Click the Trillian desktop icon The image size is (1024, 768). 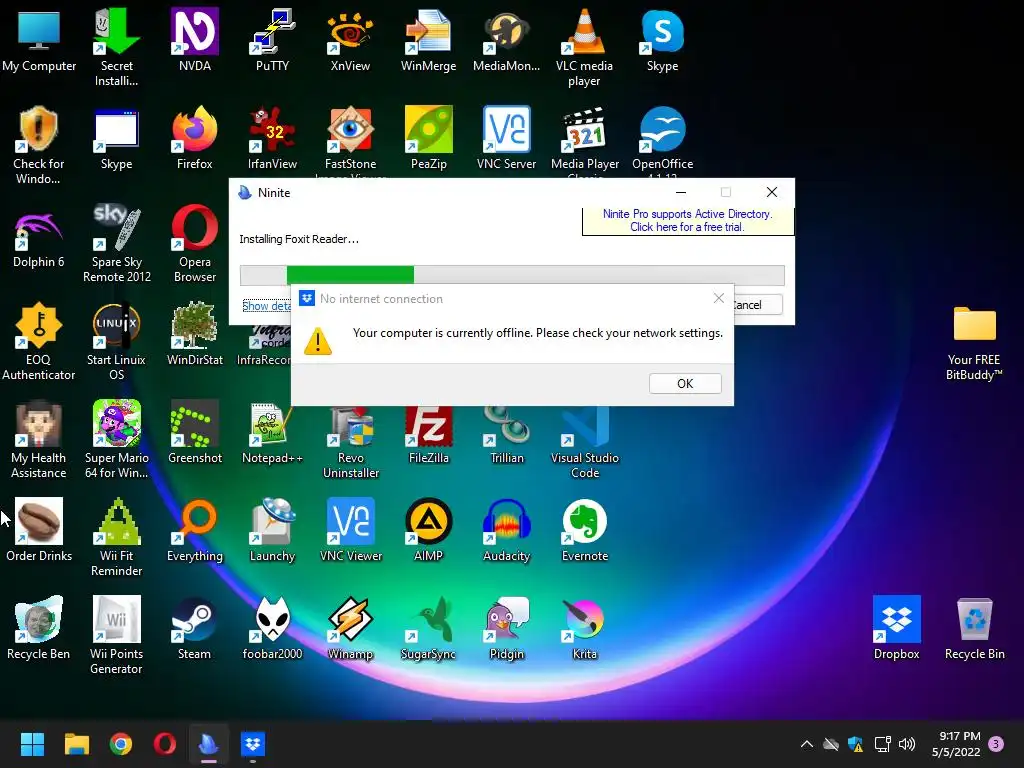[506, 435]
